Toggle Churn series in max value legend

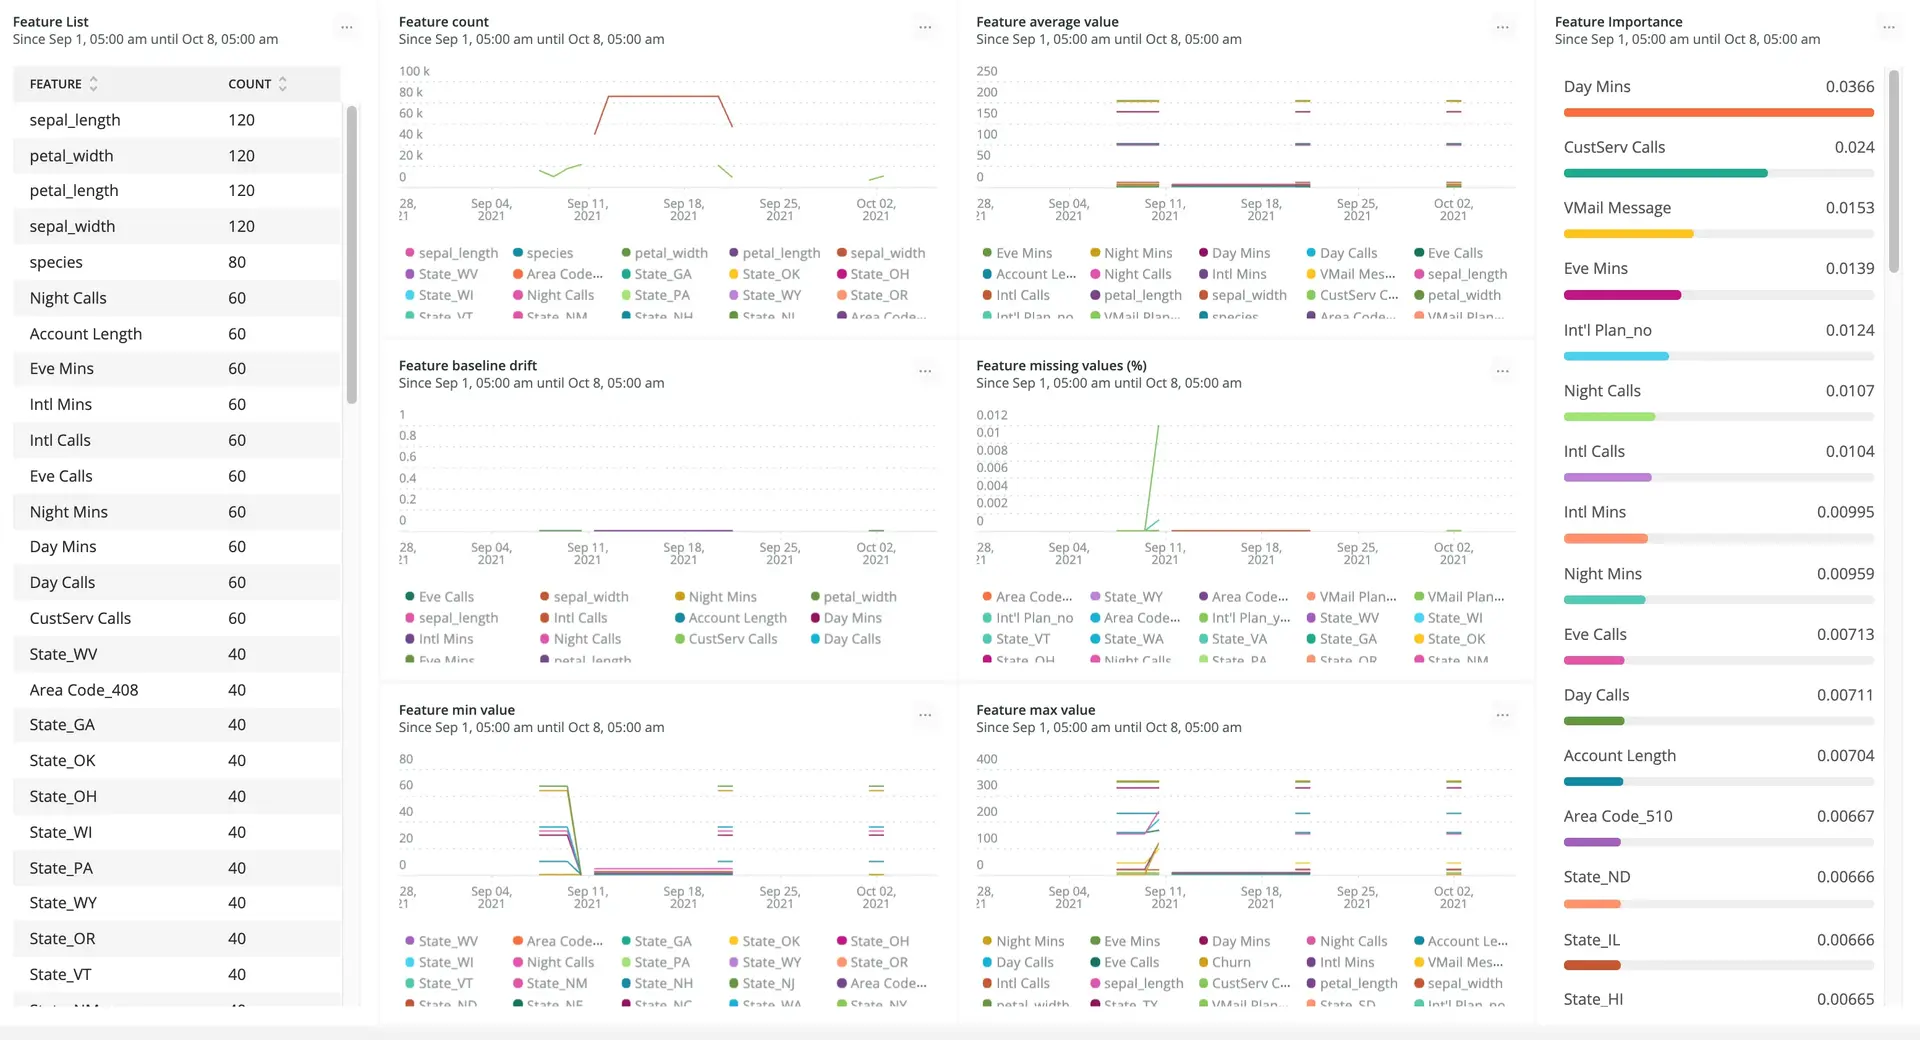coord(1230,962)
